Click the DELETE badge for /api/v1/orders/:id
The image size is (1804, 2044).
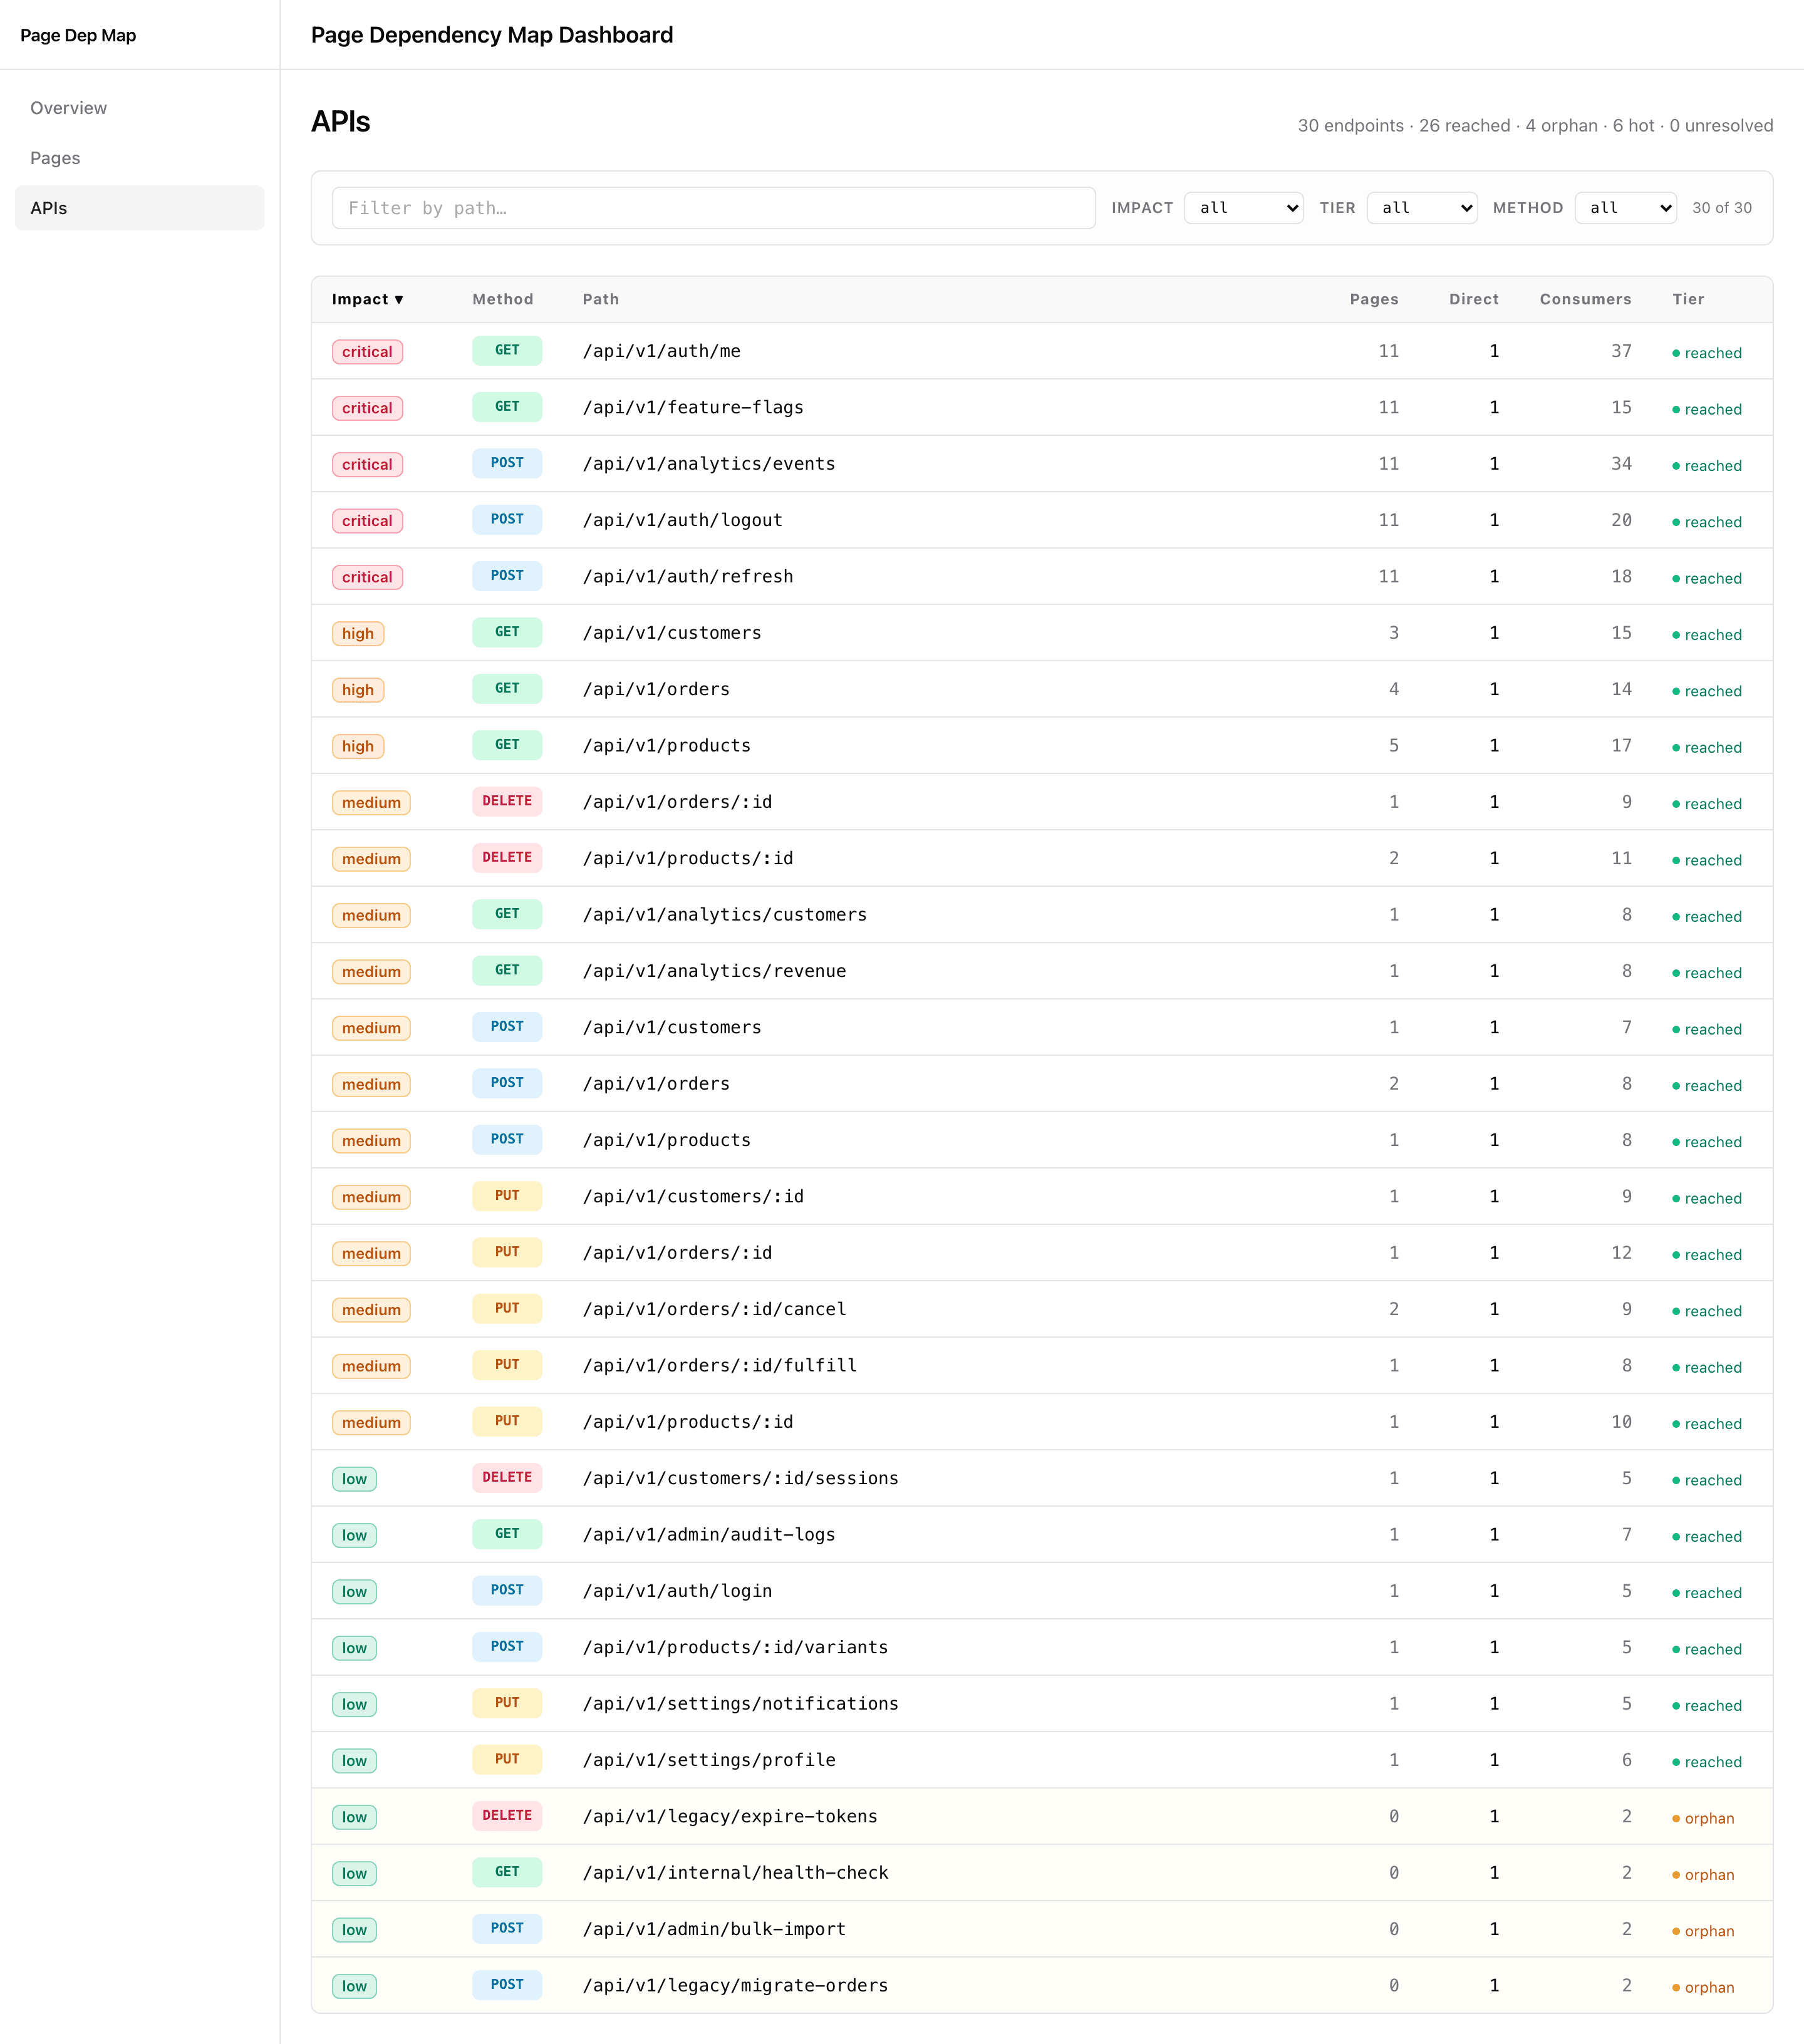click(507, 801)
